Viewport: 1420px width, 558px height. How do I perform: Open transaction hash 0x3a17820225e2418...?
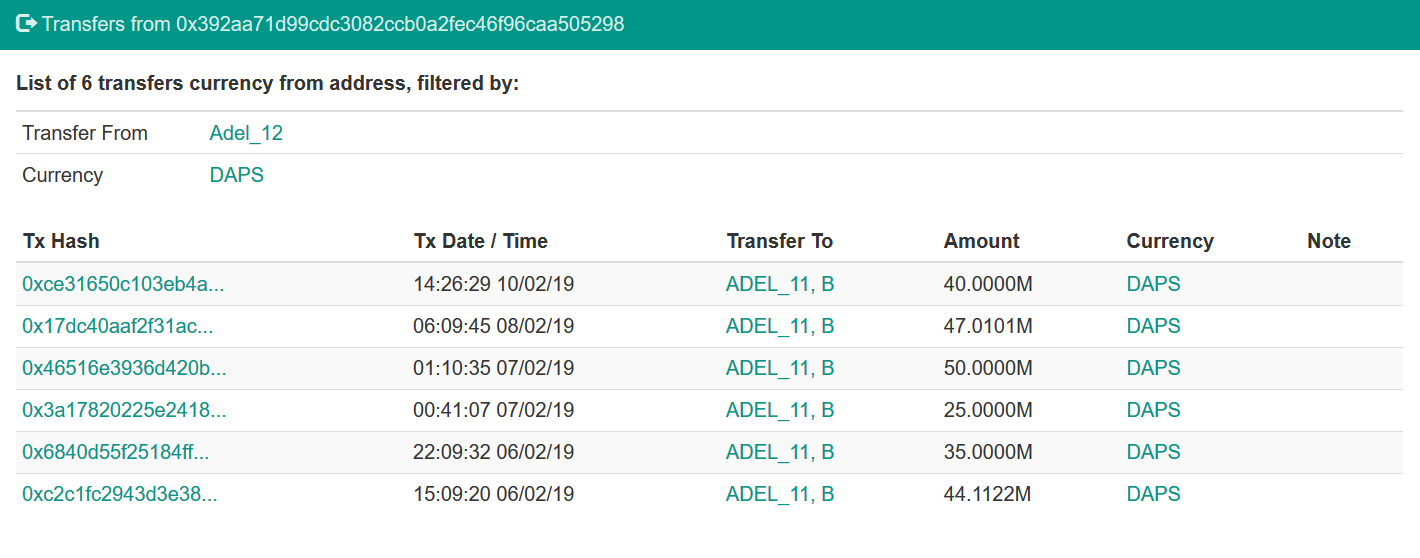click(x=124, y=410)
